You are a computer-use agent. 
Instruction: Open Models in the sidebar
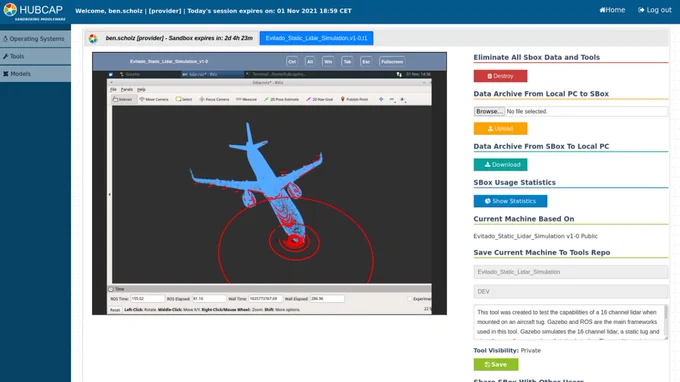(36, 74)
